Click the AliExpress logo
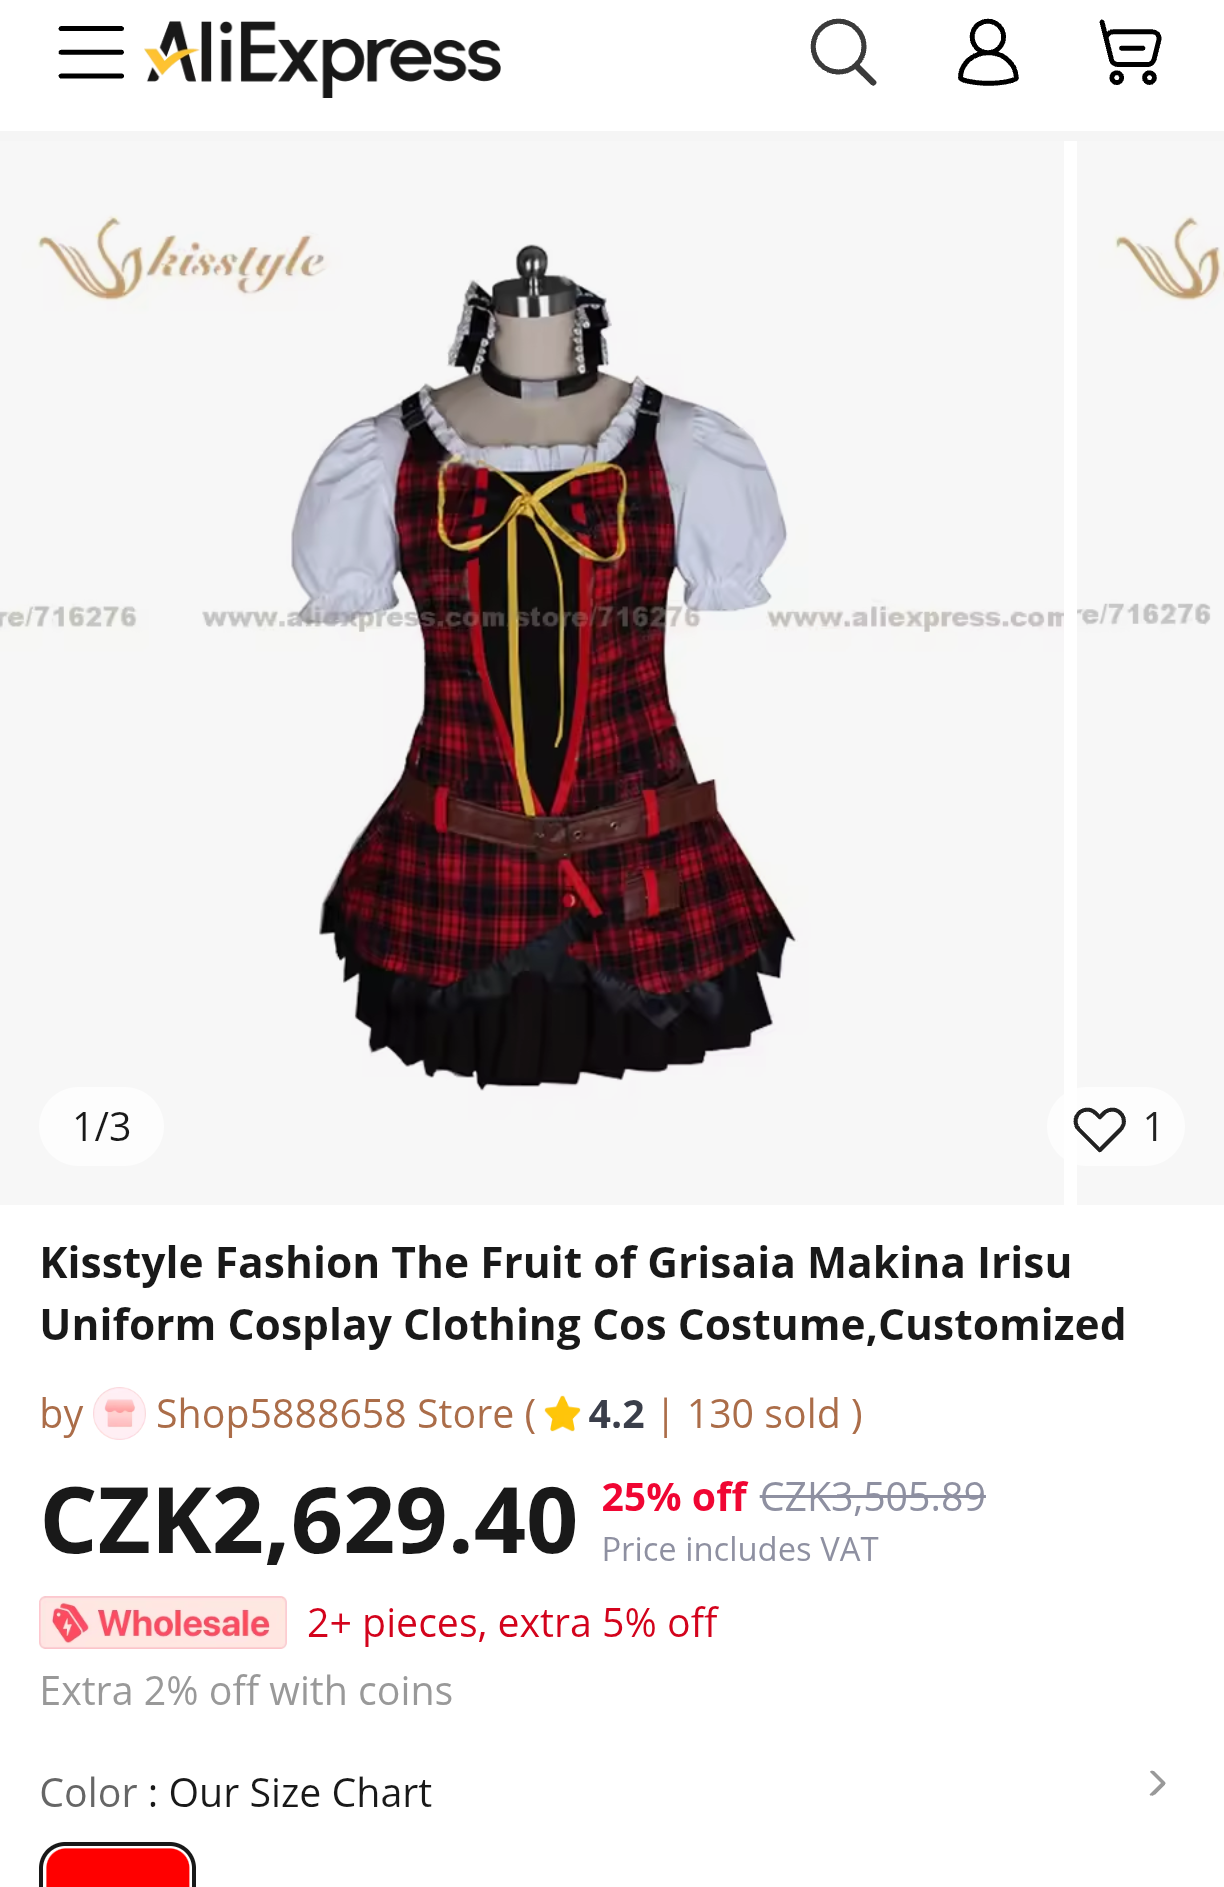This screenshot has height=1887, width=1224. click(323, 56)
